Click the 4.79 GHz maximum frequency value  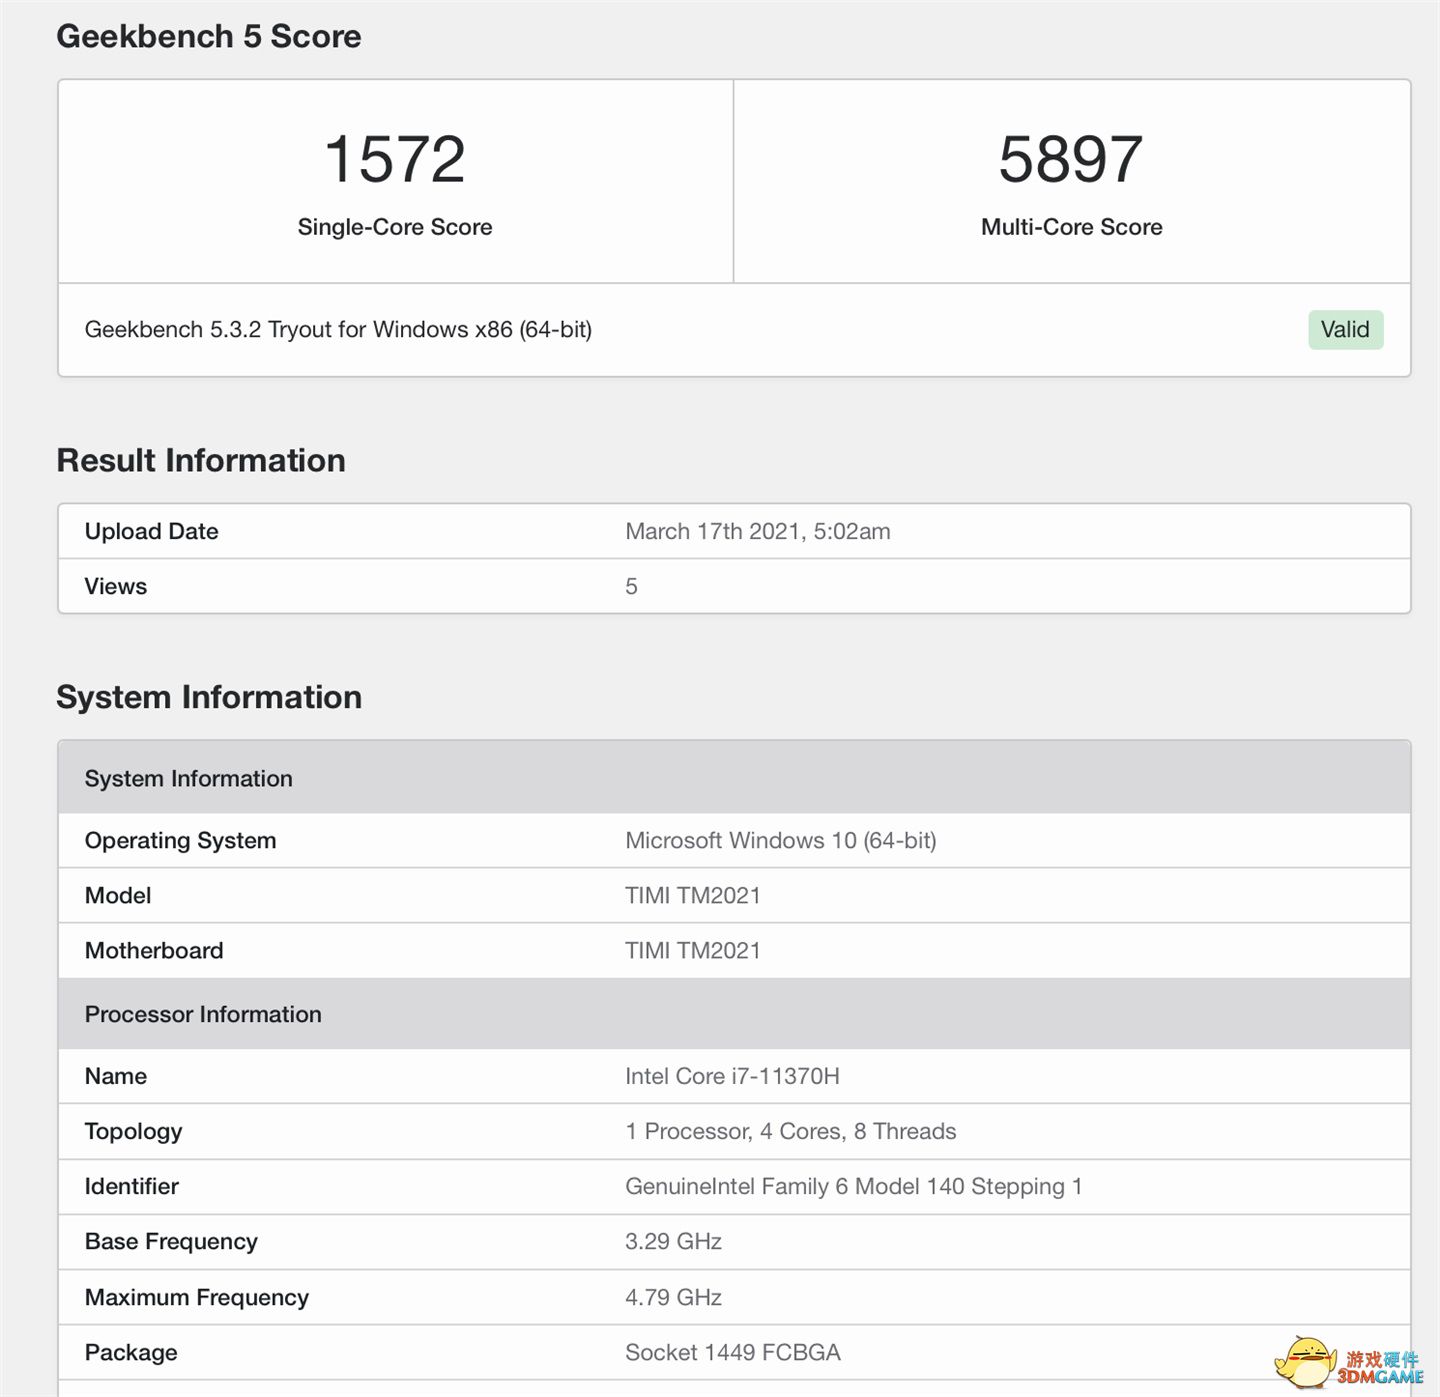click(x=673, y=1297)
